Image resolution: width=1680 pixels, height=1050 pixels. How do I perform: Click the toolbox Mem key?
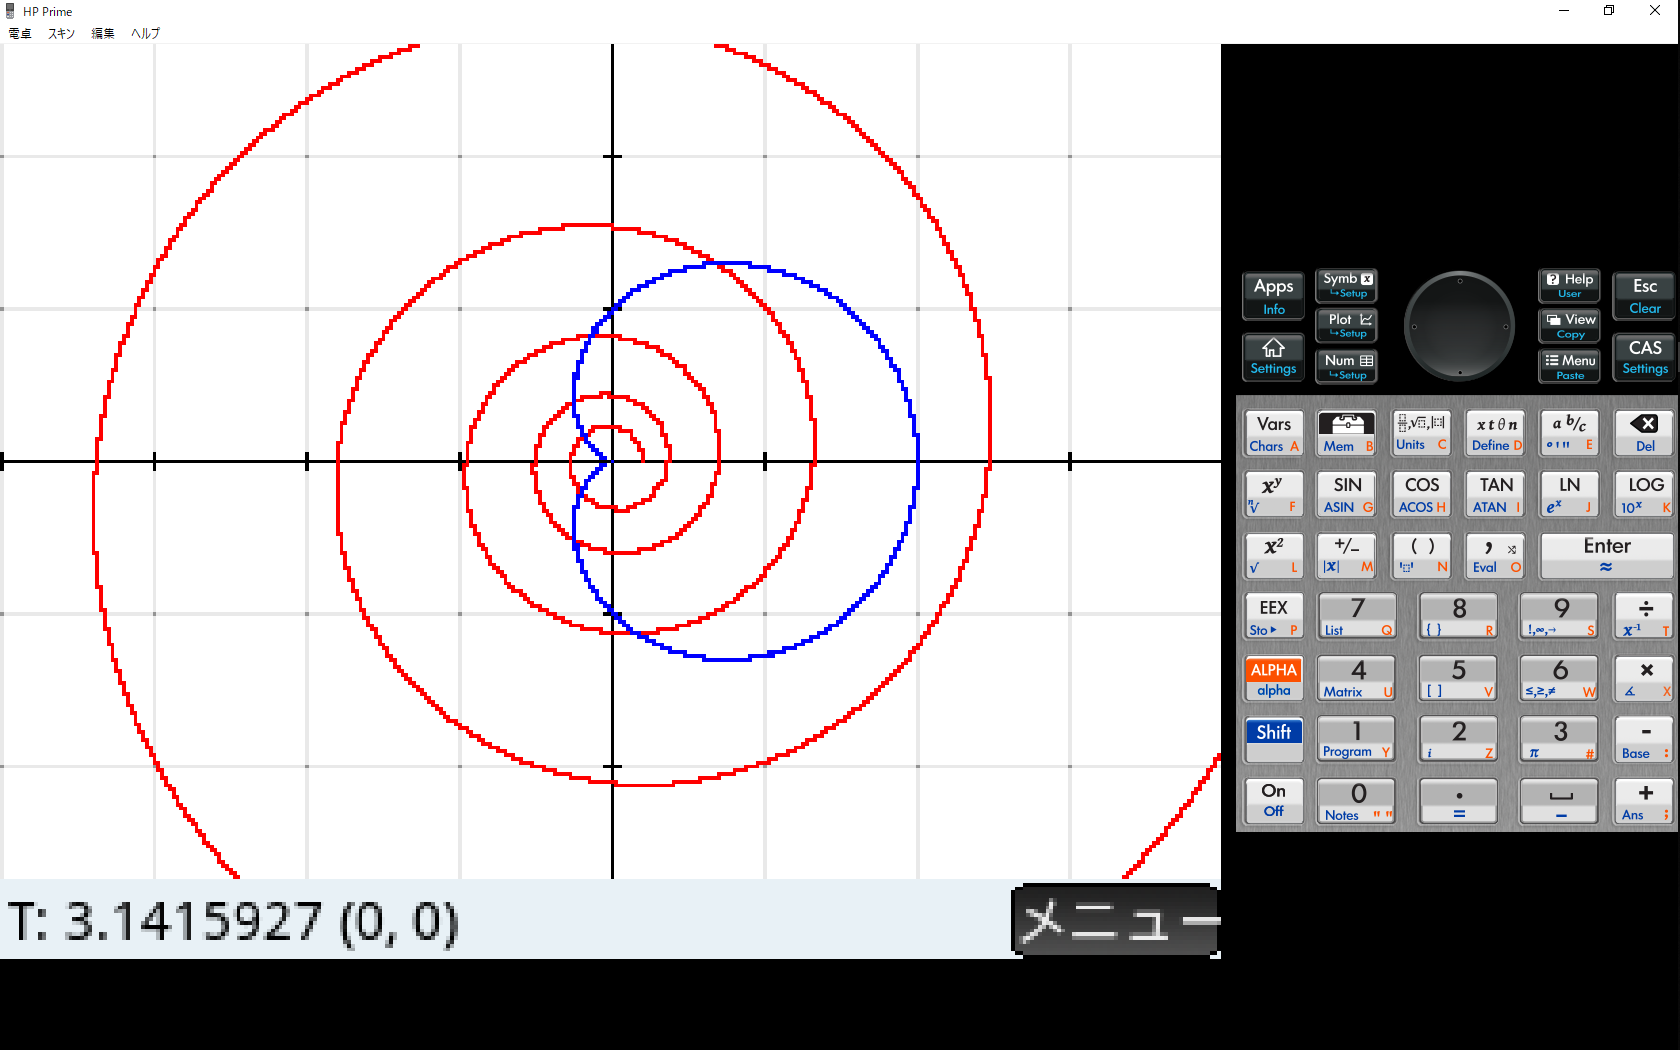coord(1347,434)
